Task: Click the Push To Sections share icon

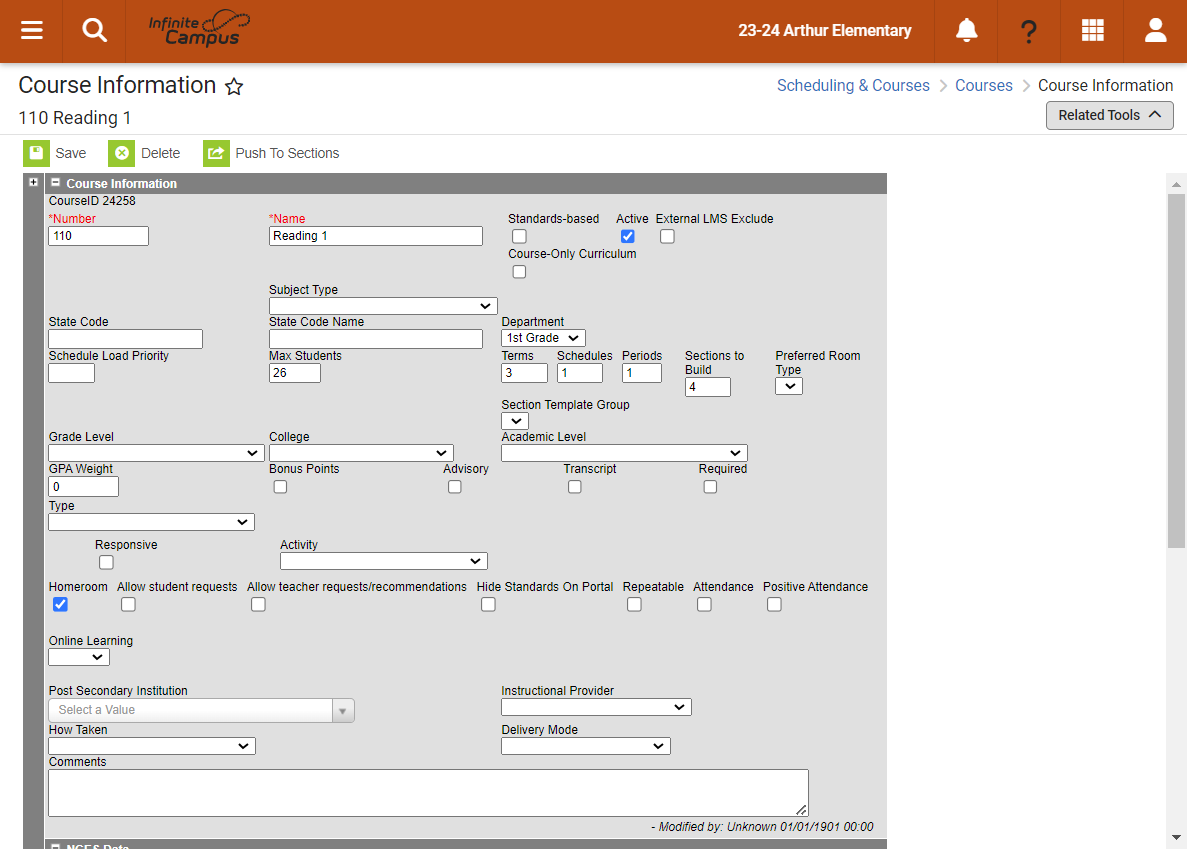Action: [216, 153]
